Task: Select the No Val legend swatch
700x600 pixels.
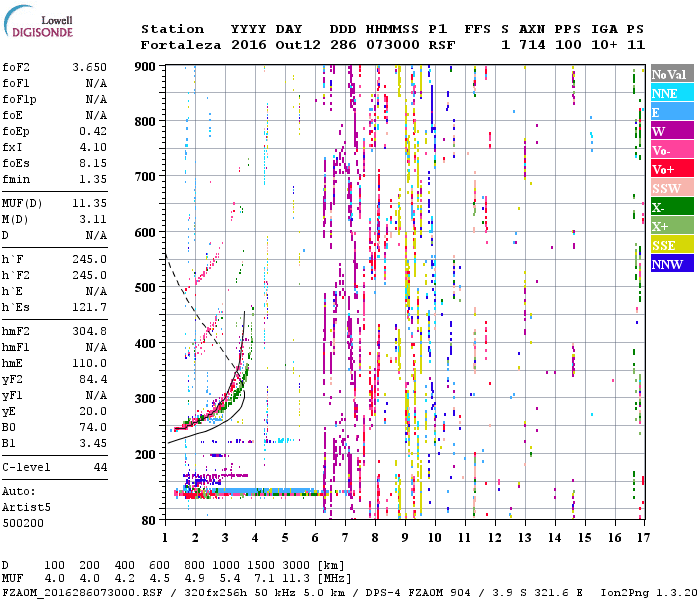Action: [672, 74]
